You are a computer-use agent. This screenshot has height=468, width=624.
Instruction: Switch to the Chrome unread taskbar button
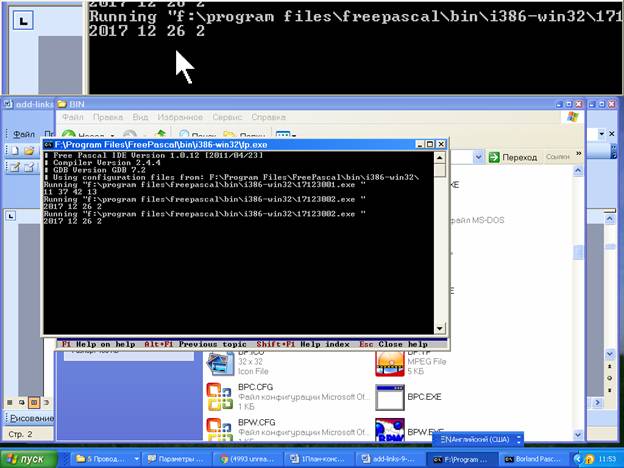click(248, 459)
